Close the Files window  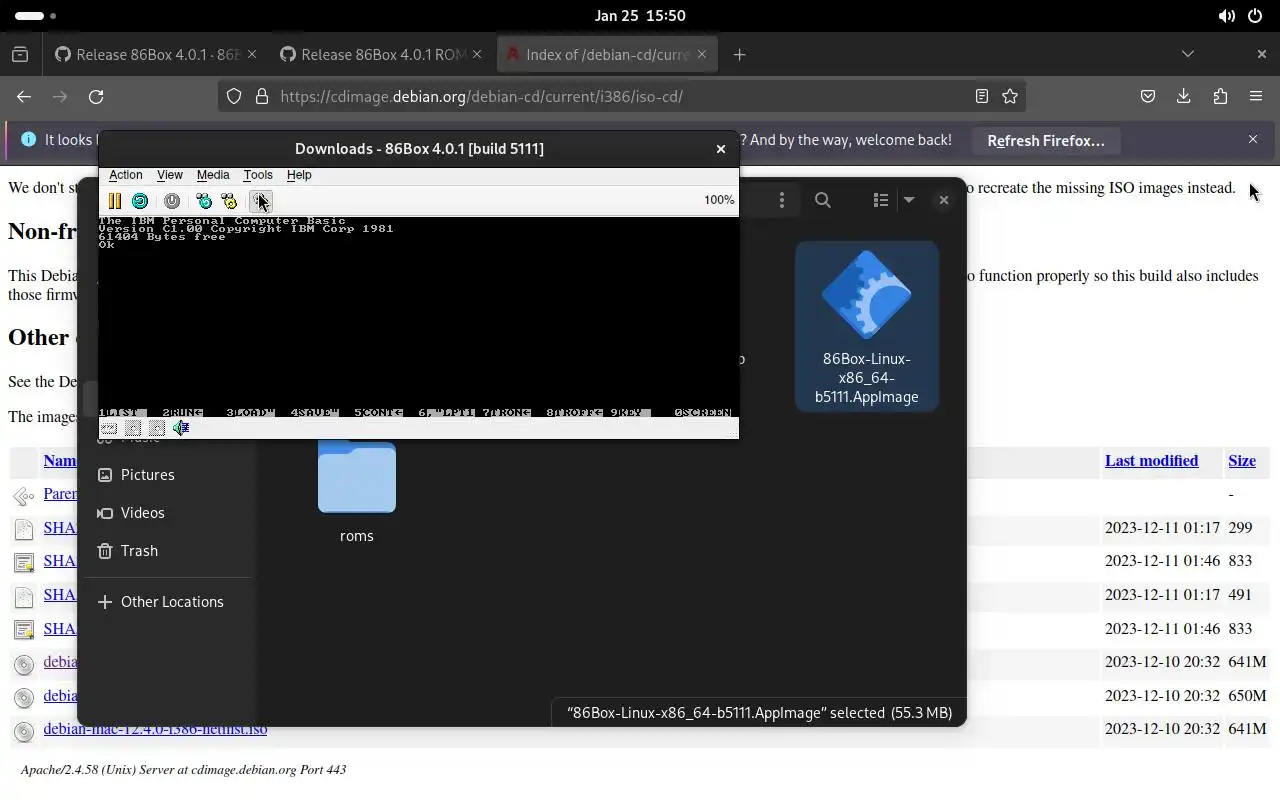click(x=943, y=201)
